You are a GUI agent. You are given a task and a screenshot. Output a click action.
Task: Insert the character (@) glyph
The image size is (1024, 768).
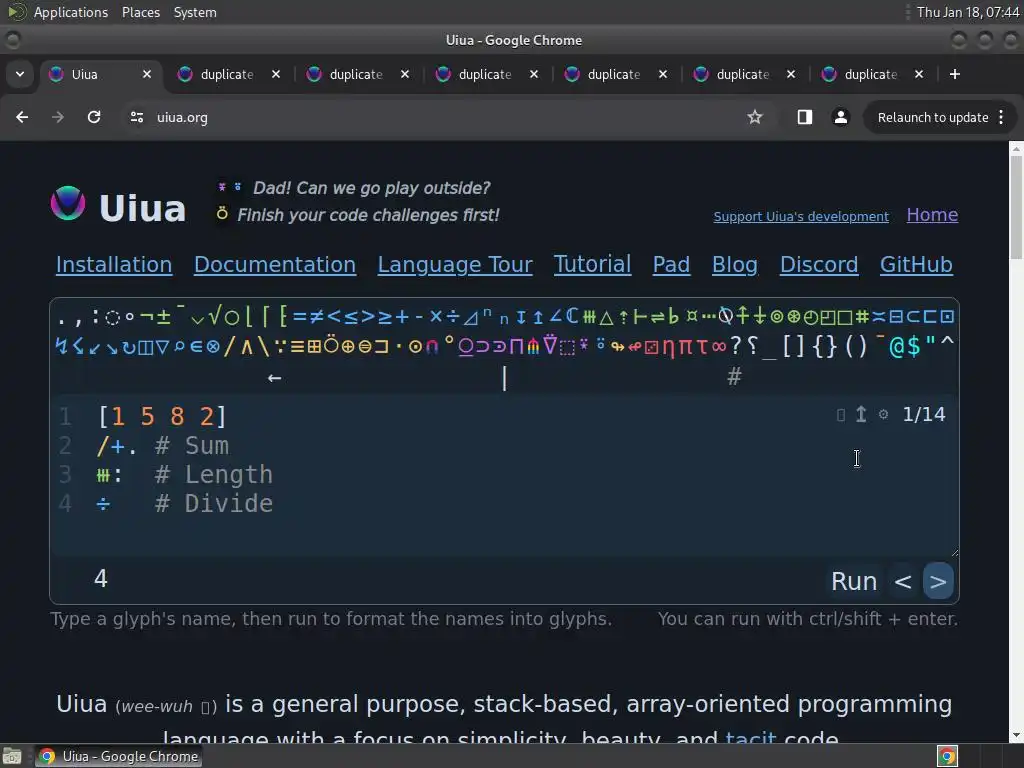click(x=897, y=345)
